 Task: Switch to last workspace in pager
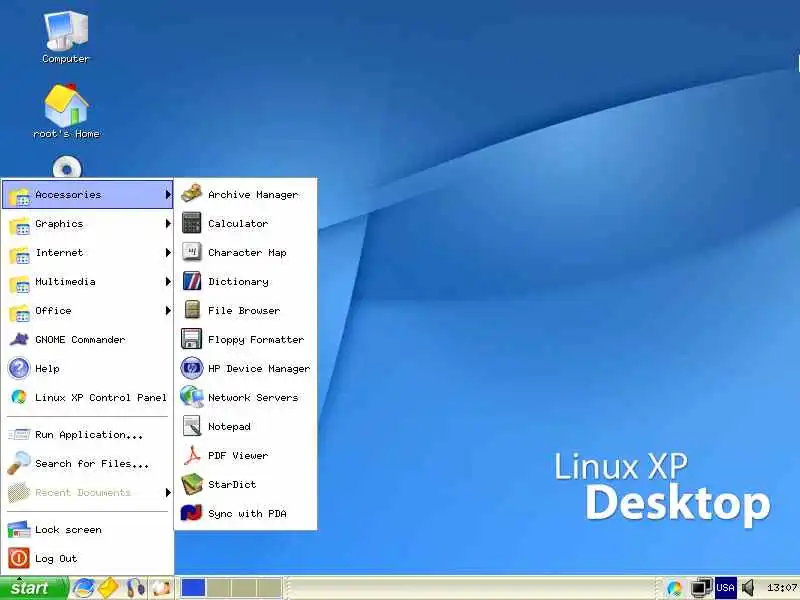point(269,588)
